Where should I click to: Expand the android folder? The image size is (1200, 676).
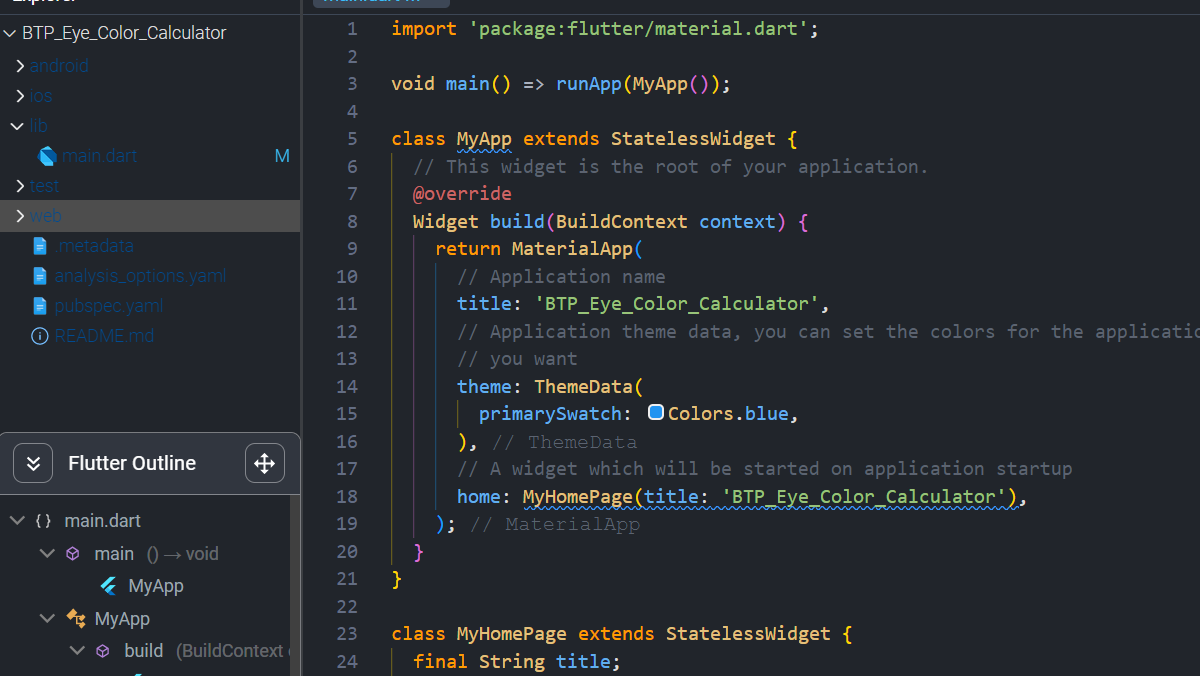tap(19, 66)
